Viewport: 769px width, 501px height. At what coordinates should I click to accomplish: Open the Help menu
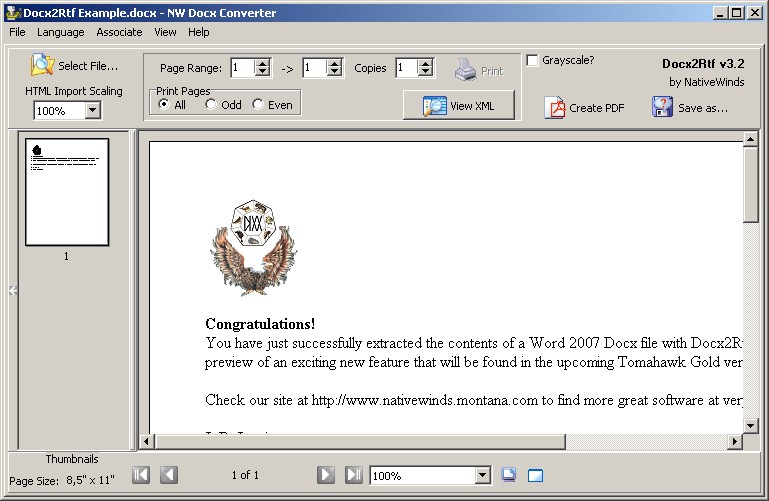(198, 32)
